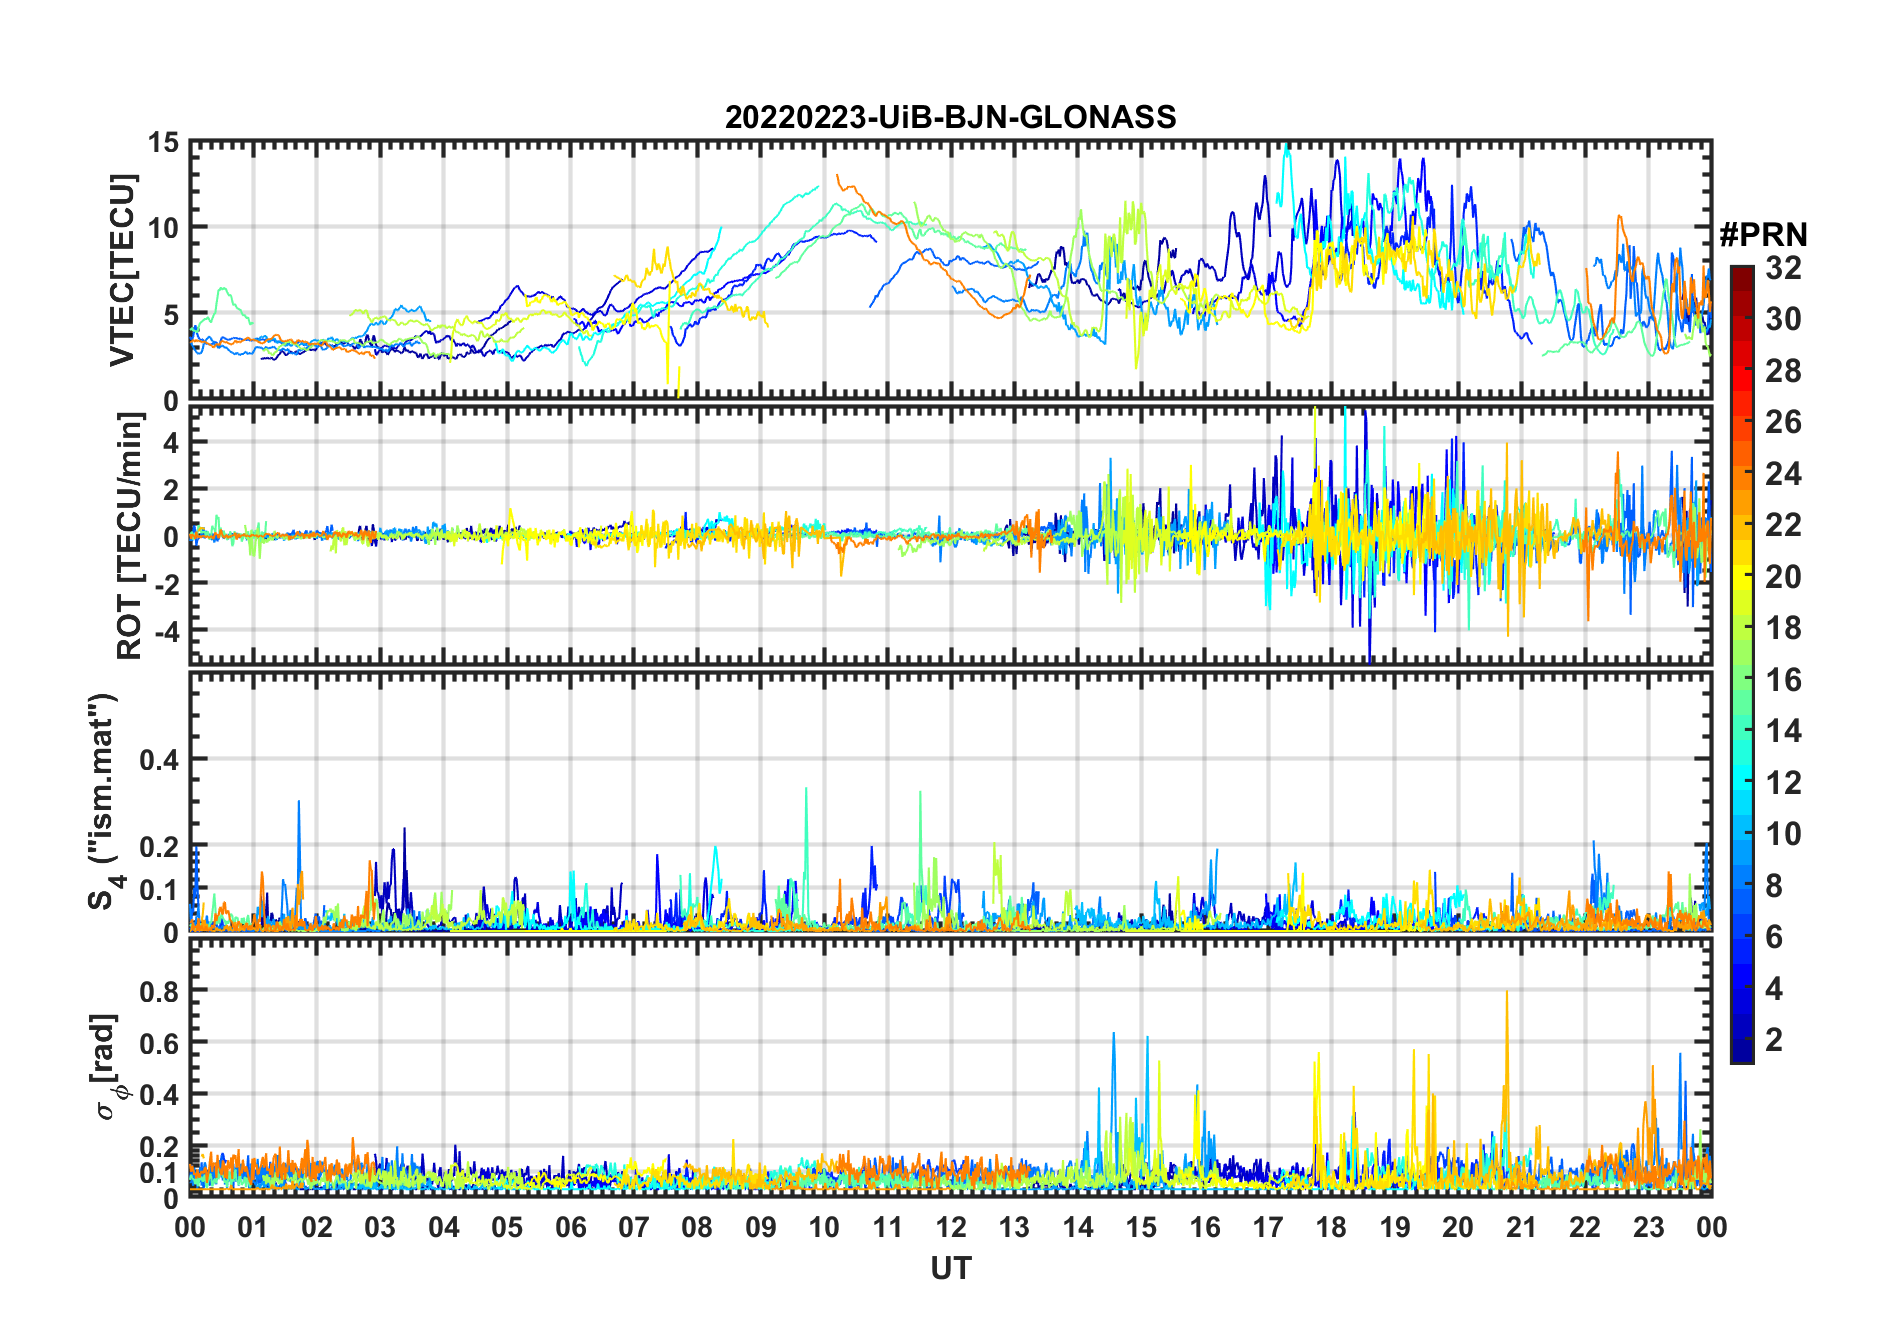Click the 0.8 tick label on the sigma-phi axis

pyautogui.click(x=159, y=991)
